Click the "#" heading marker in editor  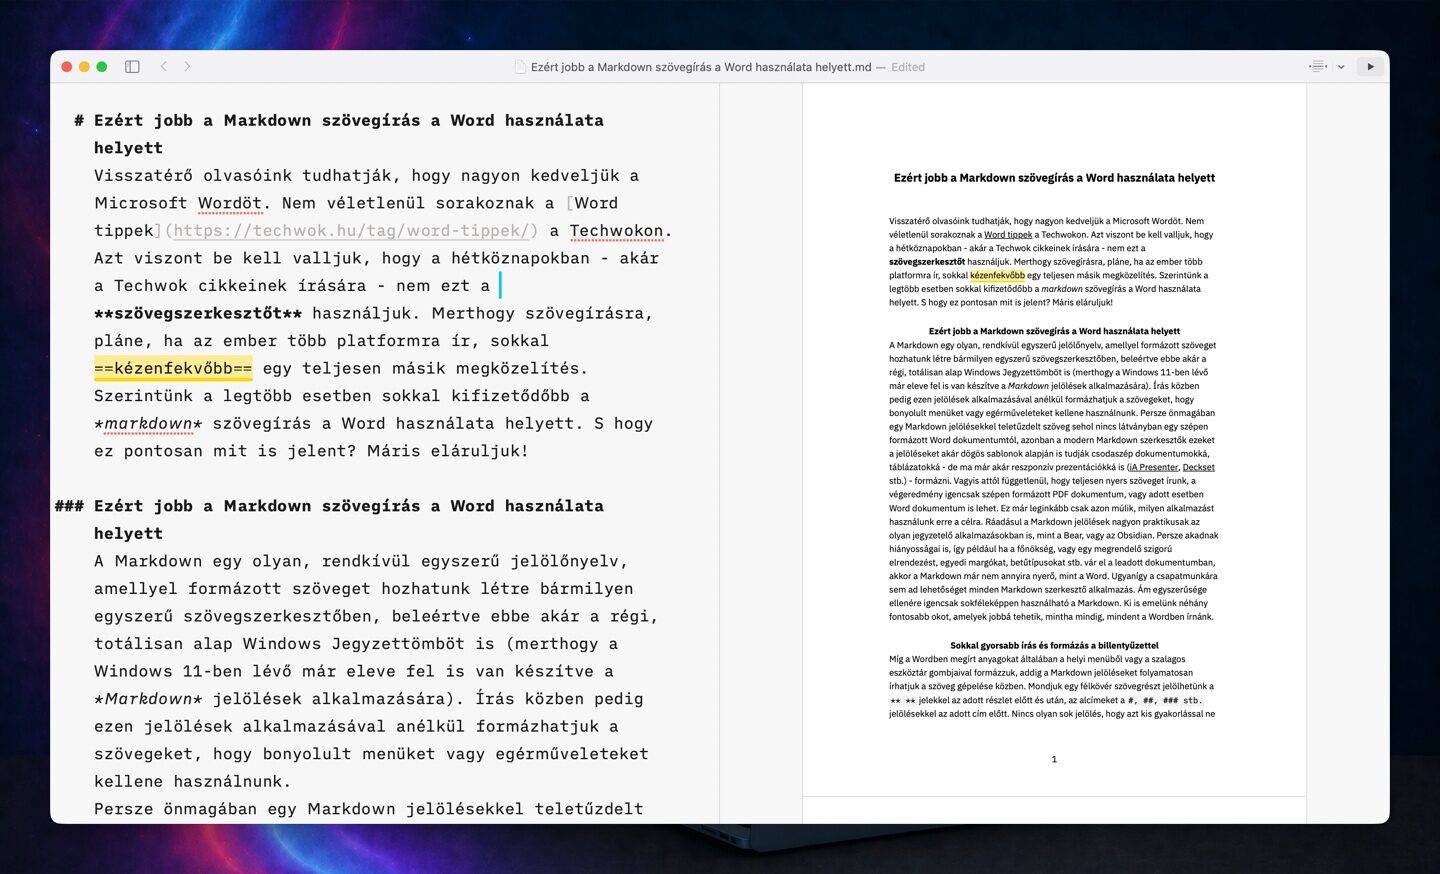click(79, 120)
